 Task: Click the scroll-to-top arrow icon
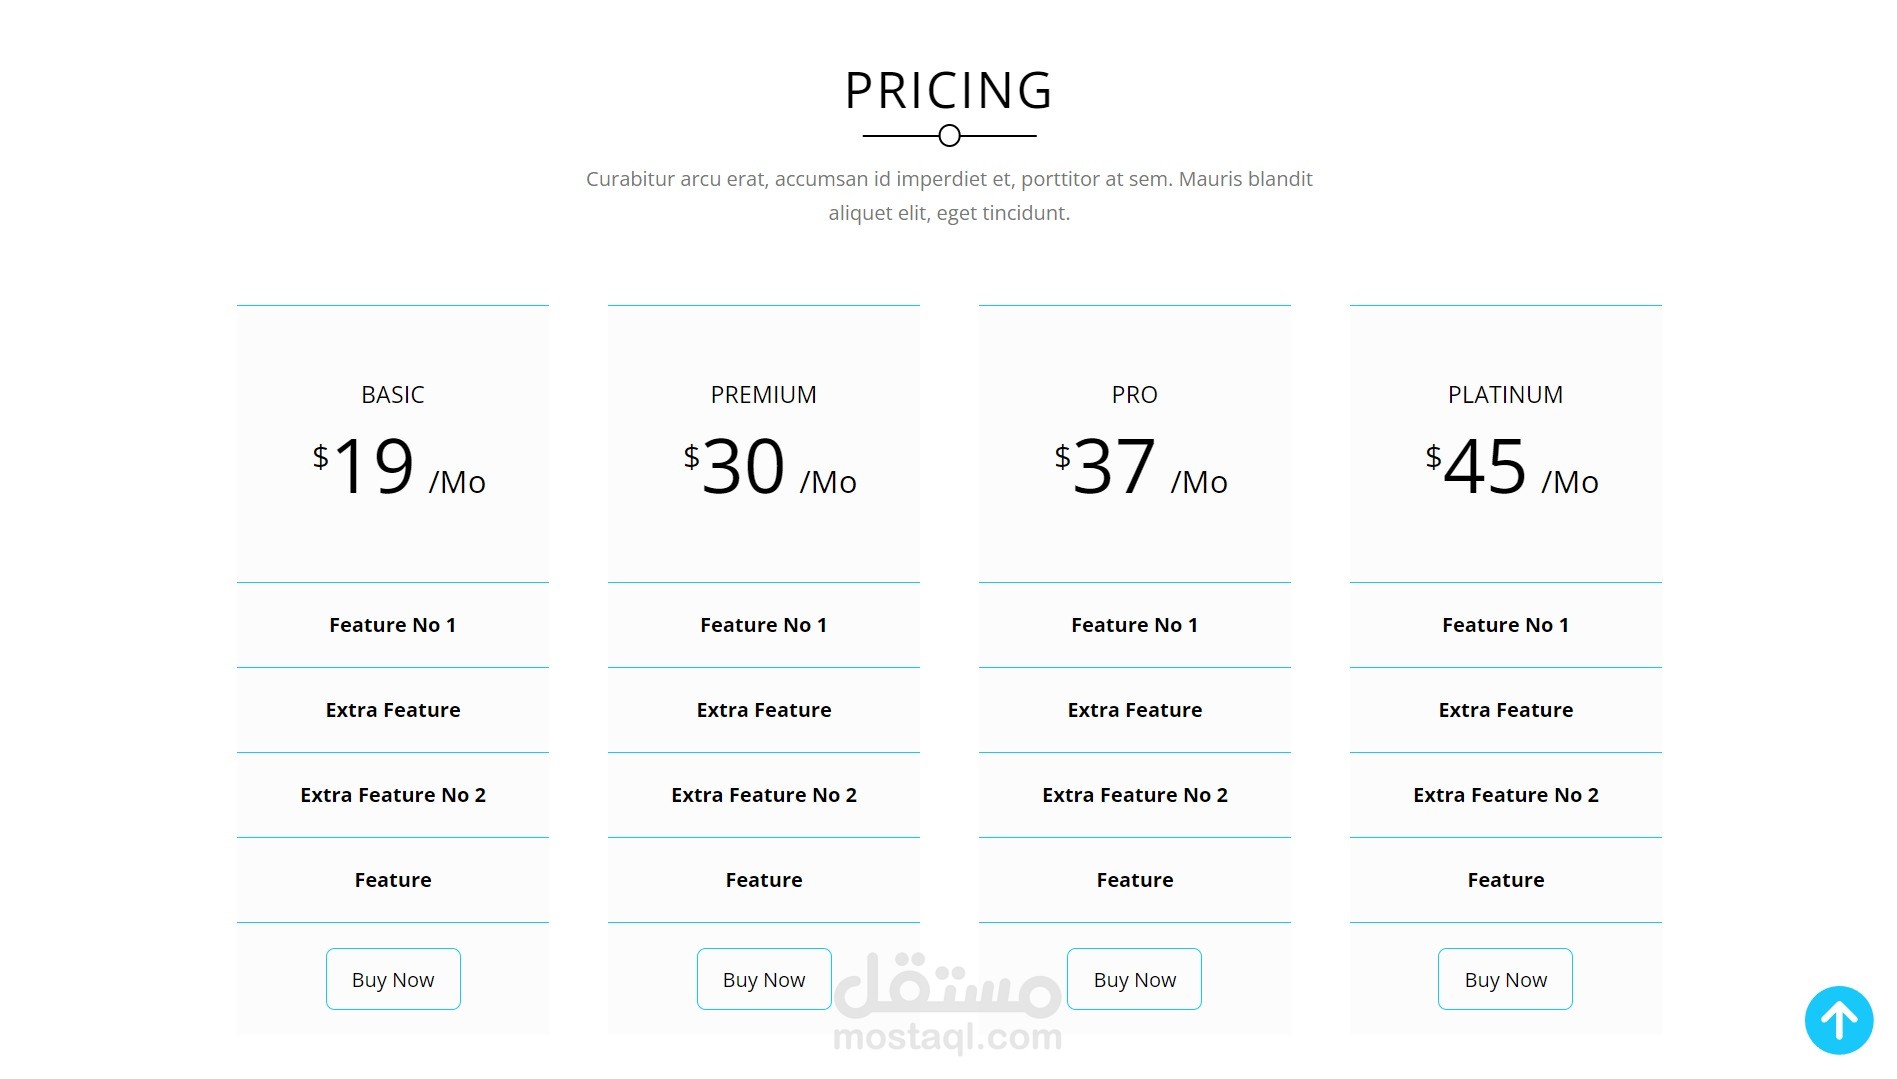tap(1838, 1020)
